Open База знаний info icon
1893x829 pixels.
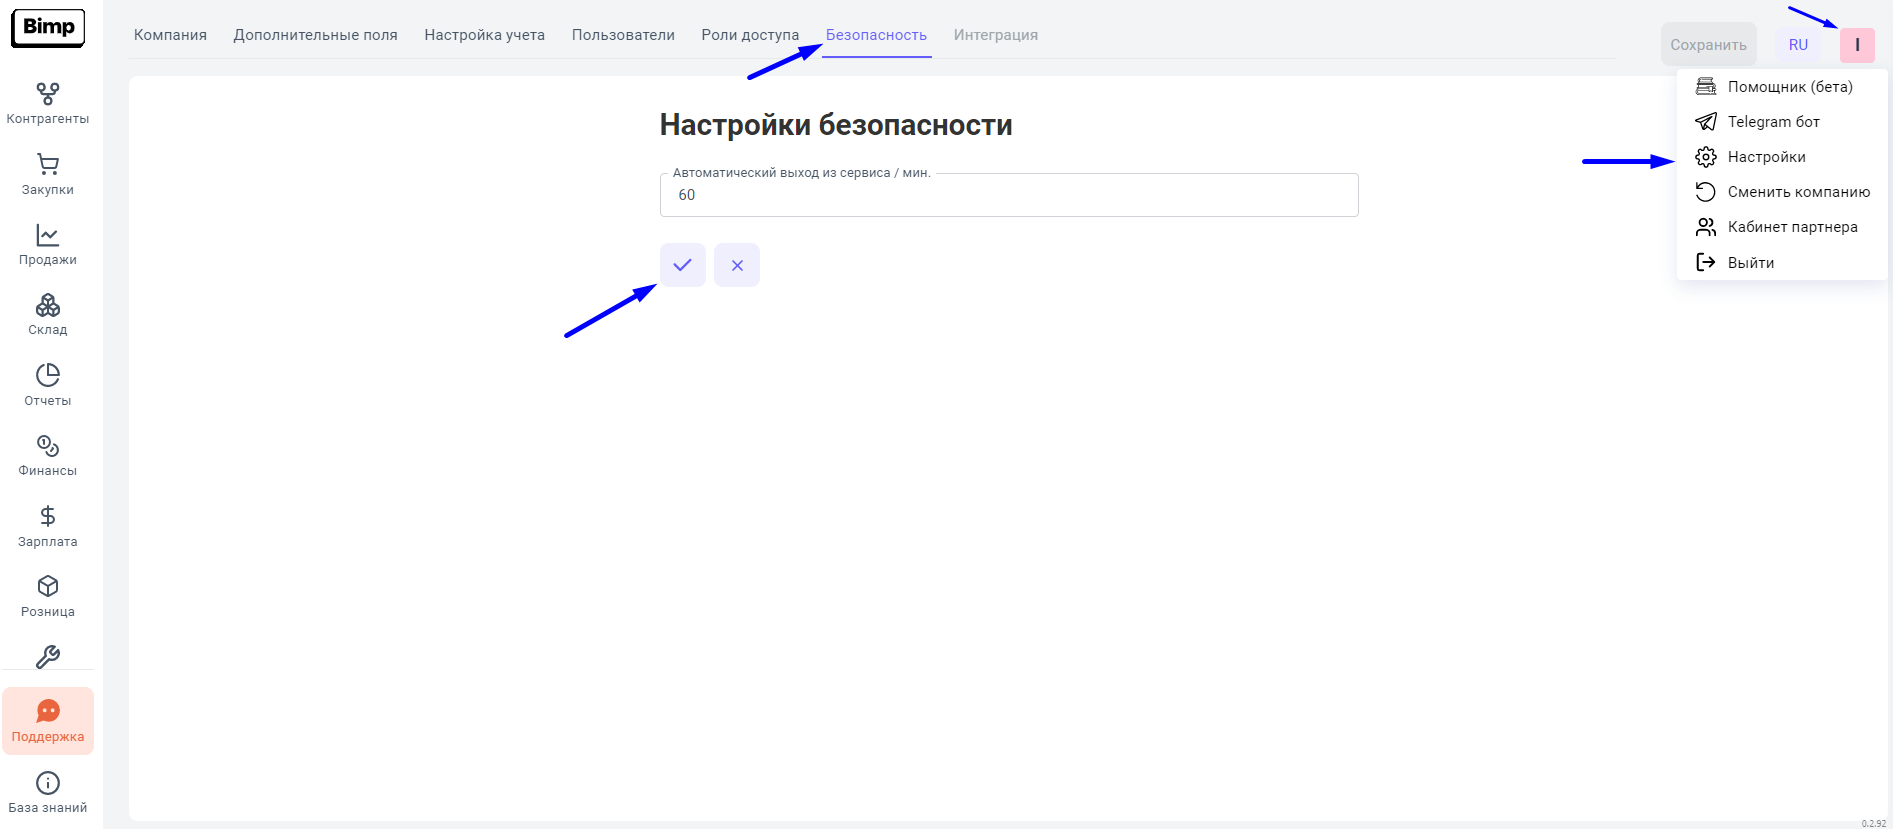point(47,792)
